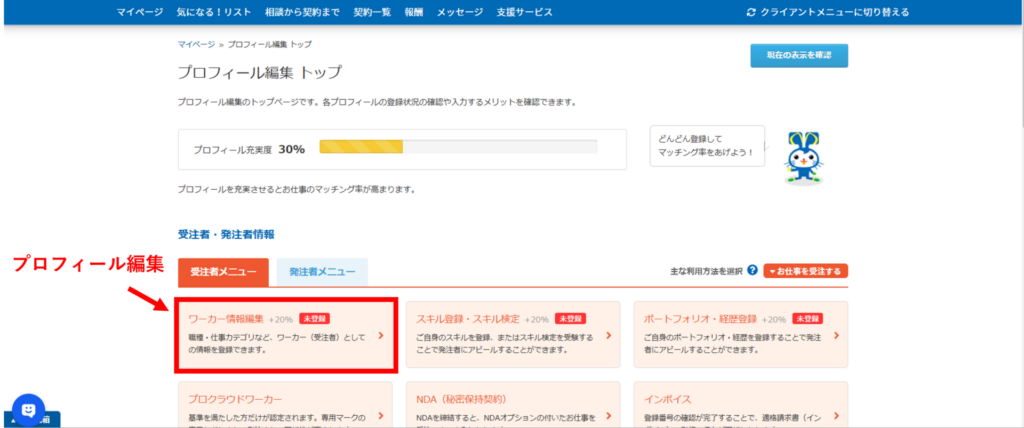Viewport: 1024px width, 428px height.
Task: Click 未登録 badge on ワーカー情報編集
Action: click(315, 319)
